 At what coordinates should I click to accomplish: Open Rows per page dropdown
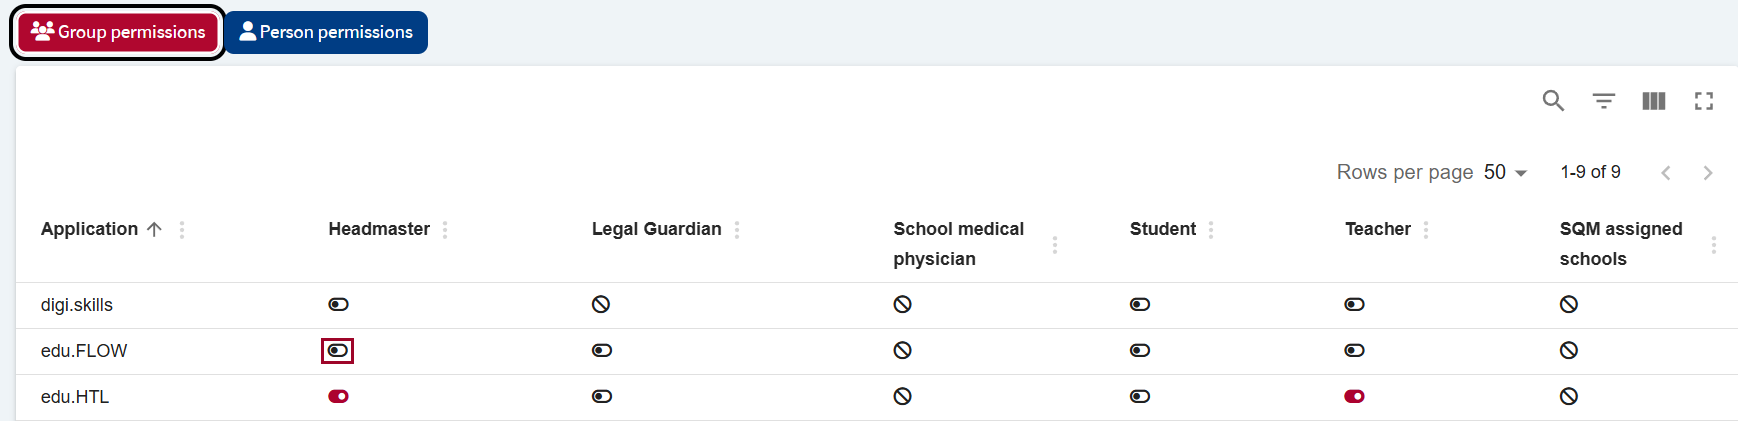[1506, 172]
